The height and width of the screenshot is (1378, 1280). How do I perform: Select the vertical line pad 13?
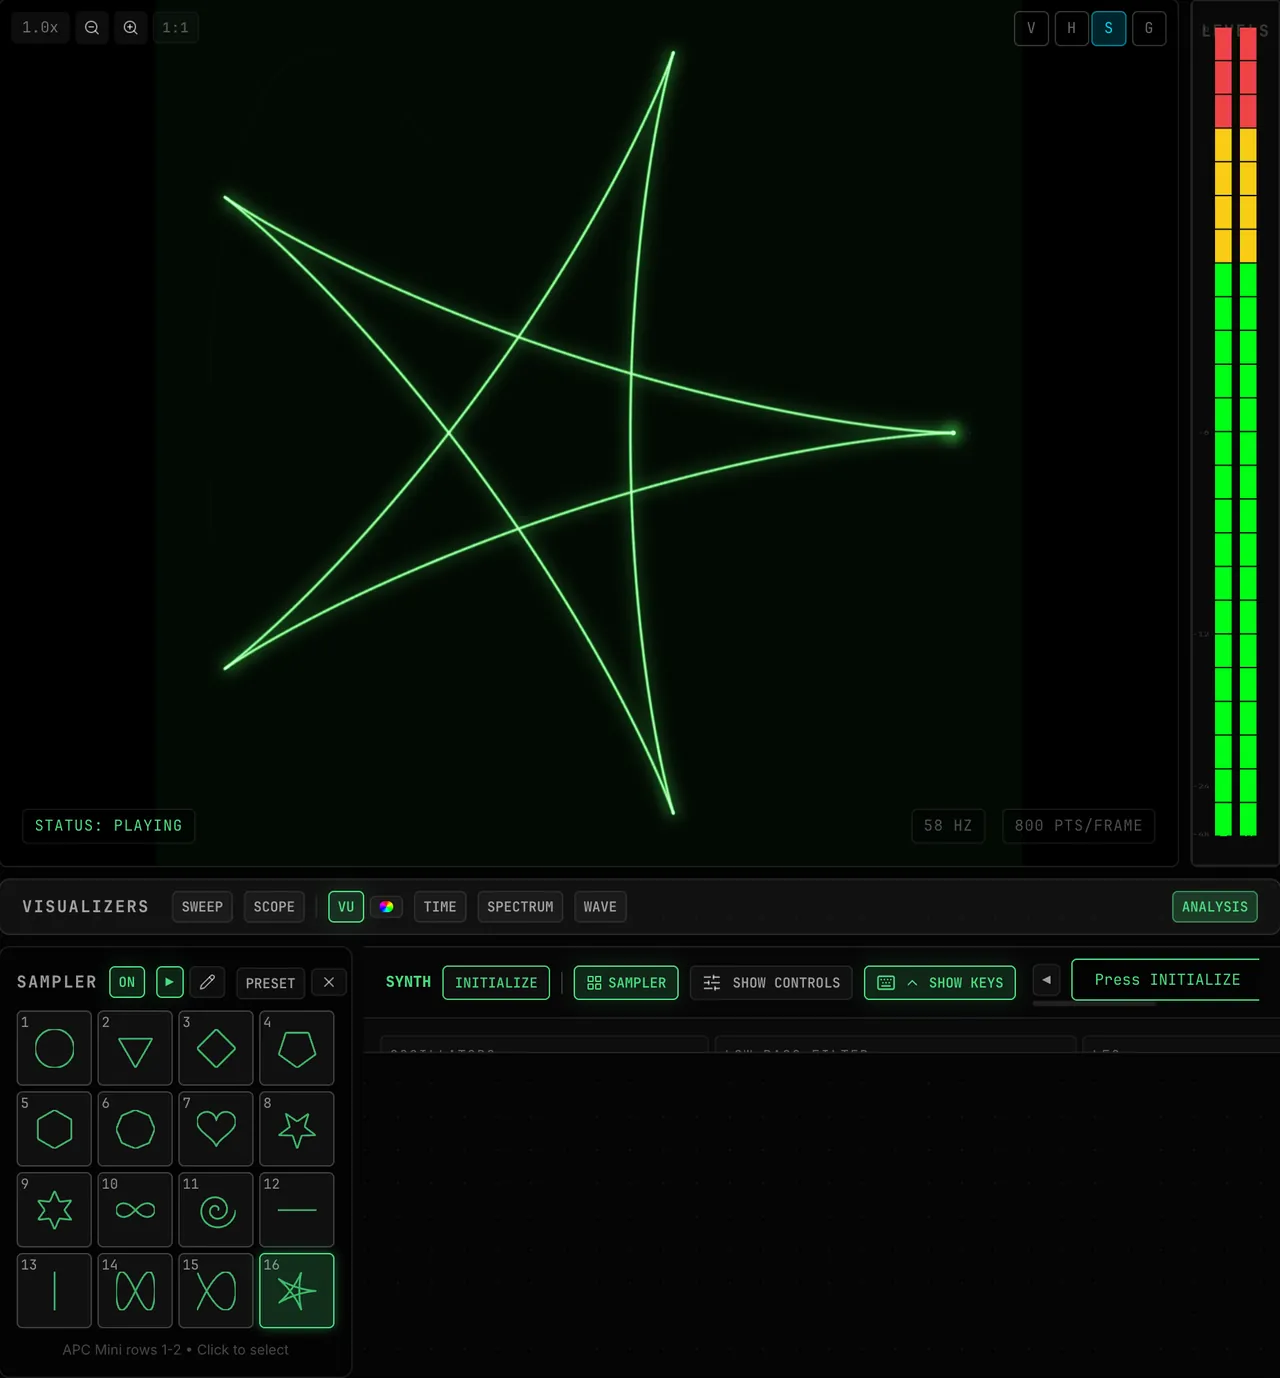click(x=54, y=1291)
